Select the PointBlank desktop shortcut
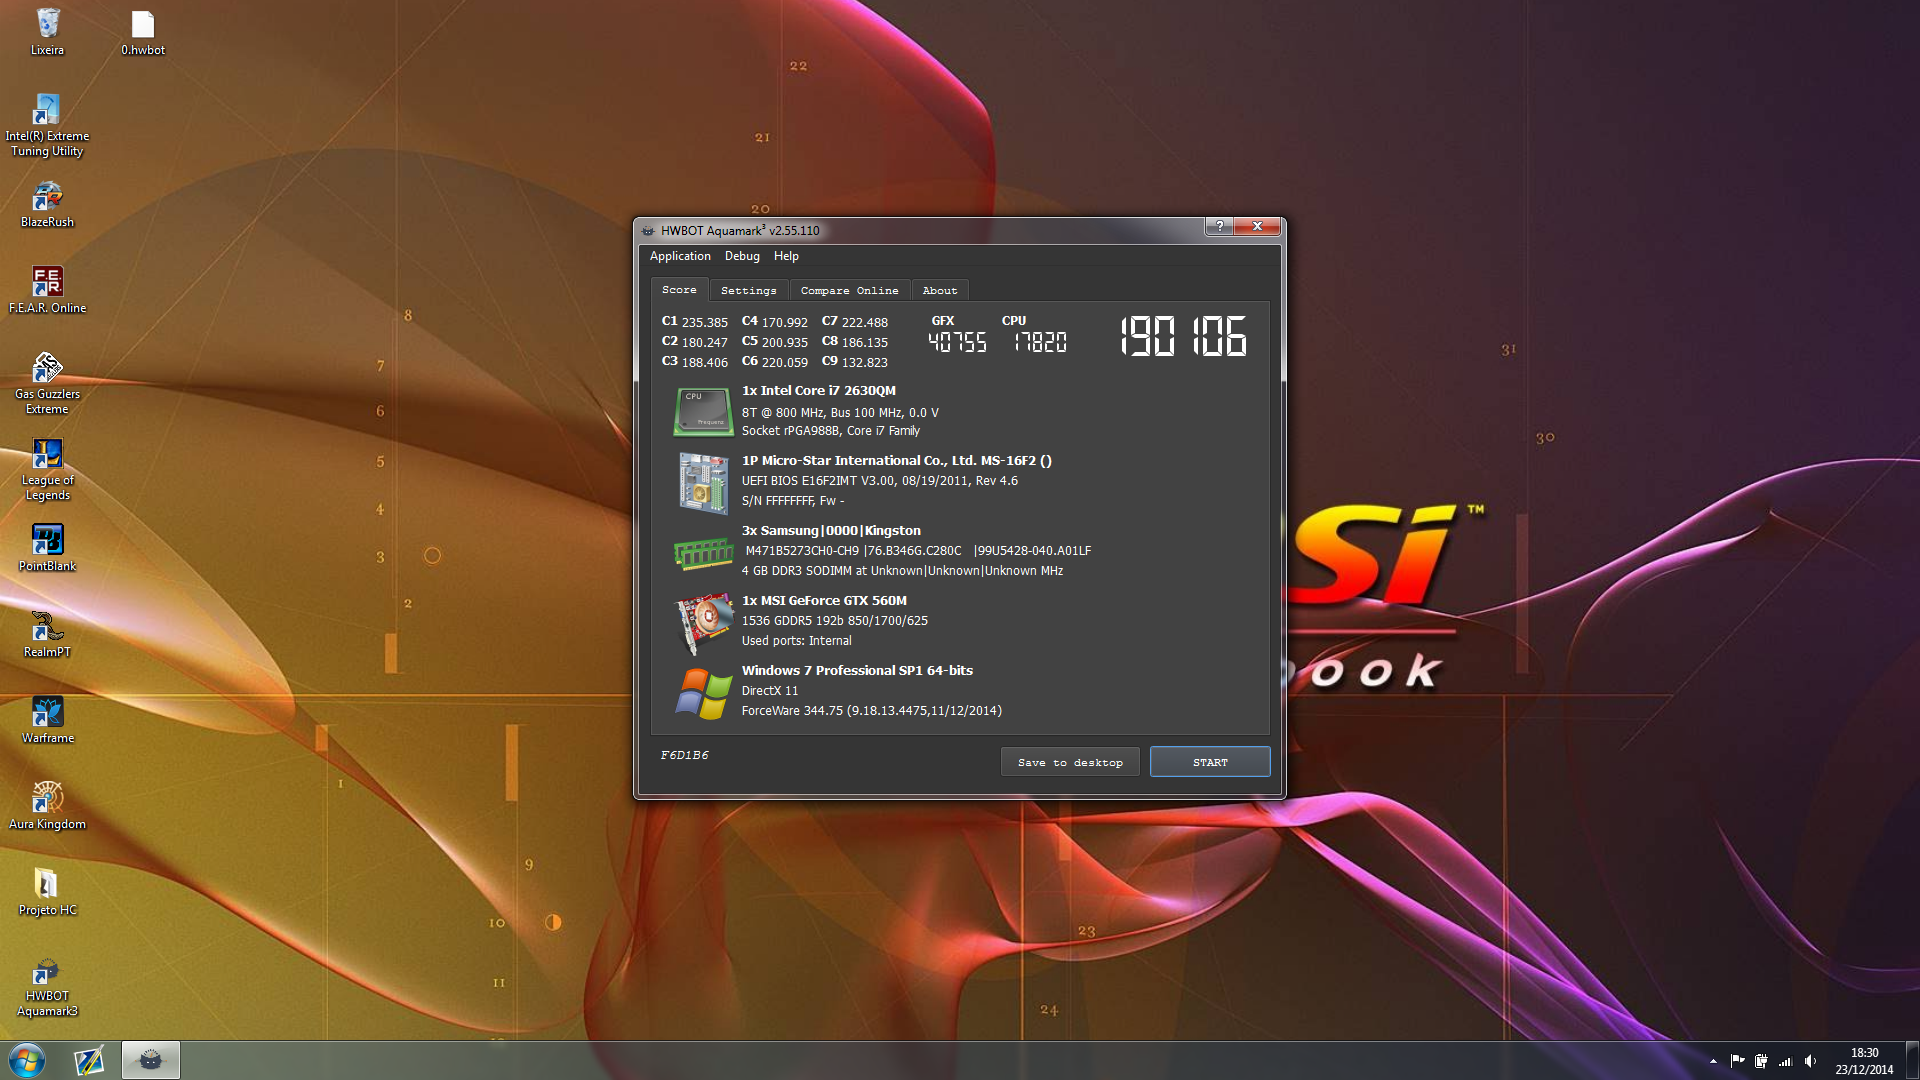This screenshot has height=1080, width=1920. point(47,548)
